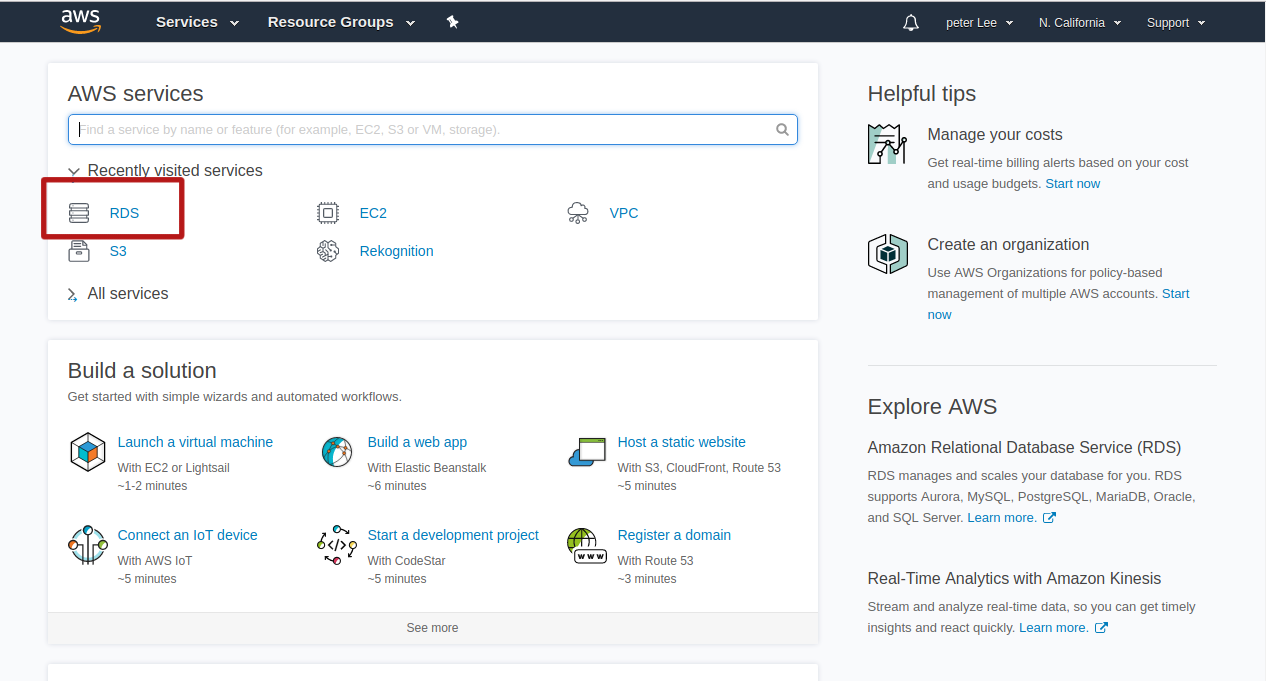Open the notifications bell icon
This screenshot has height=681, width=1266.
(910, 22)
